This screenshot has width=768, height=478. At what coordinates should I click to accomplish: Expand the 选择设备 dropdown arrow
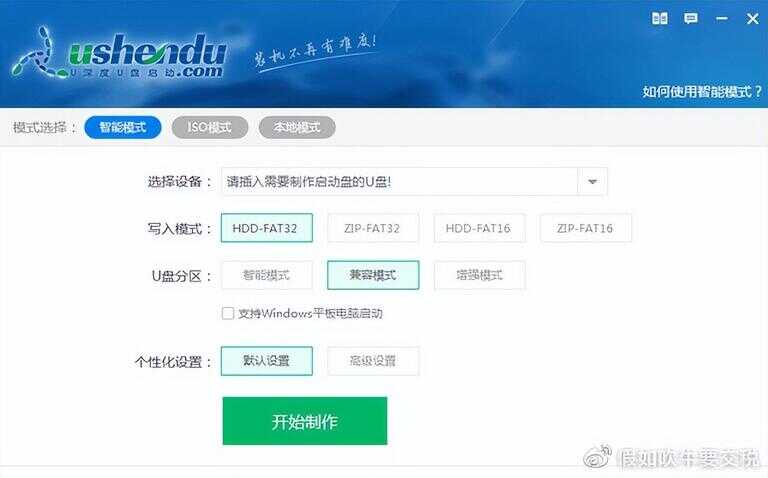593,182
